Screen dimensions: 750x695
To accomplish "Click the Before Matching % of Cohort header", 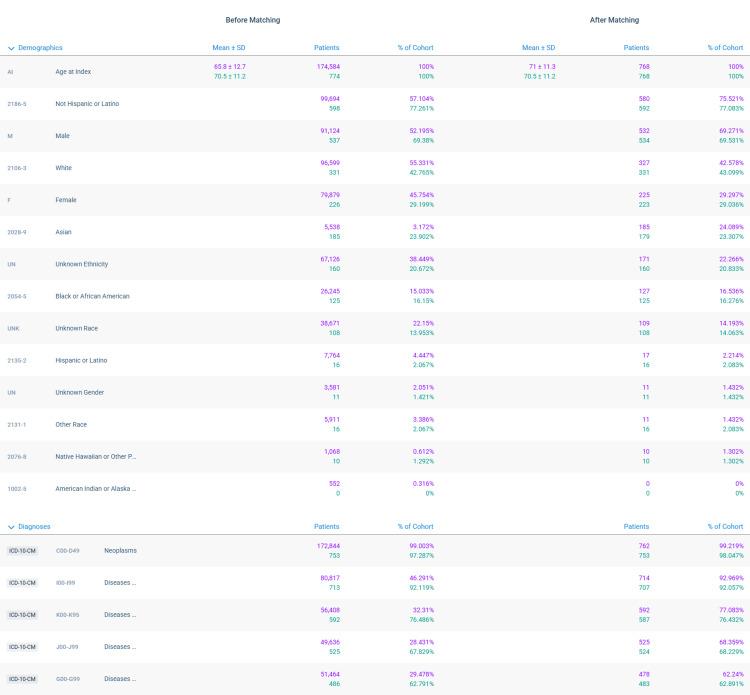I will tap(414, 48).
